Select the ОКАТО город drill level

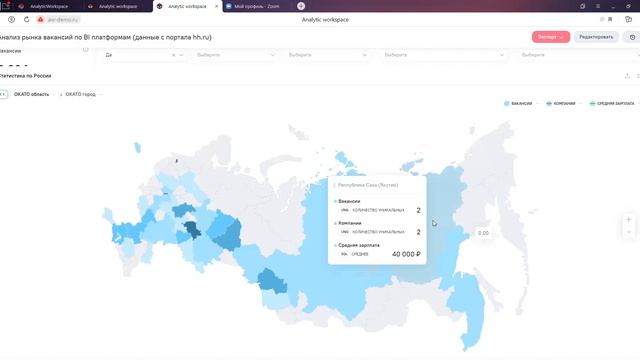pyautogui.click(x=80, y=94)
